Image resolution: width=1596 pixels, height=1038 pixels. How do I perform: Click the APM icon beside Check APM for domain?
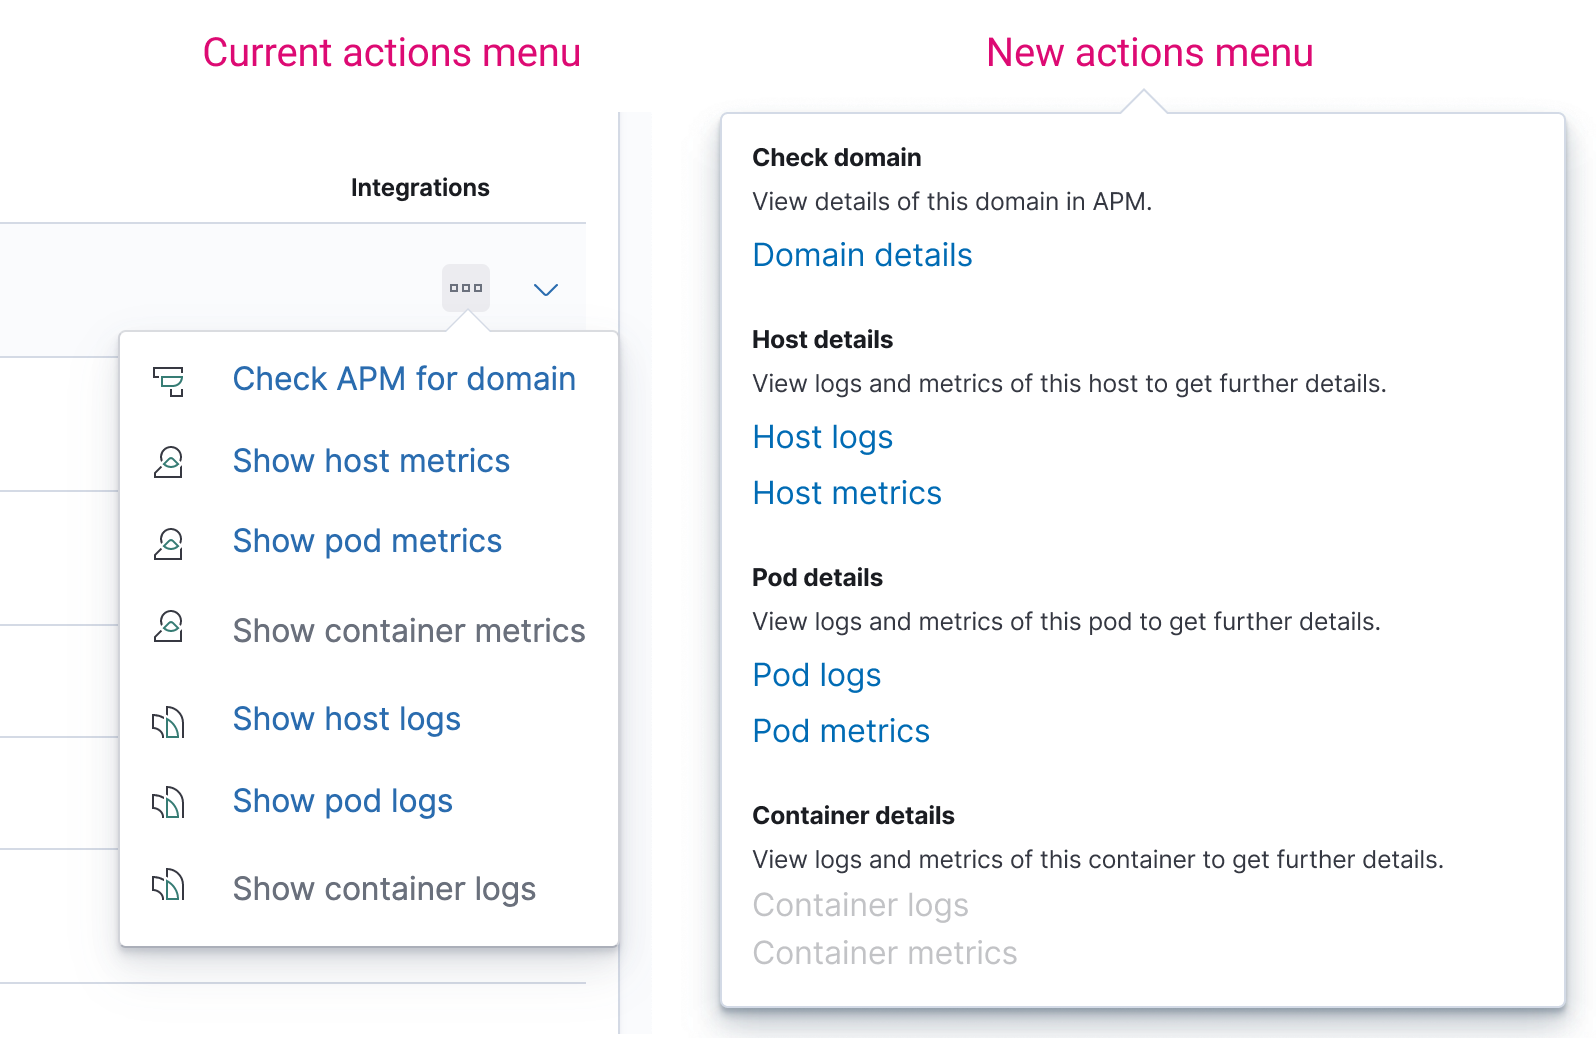[168, 380]
